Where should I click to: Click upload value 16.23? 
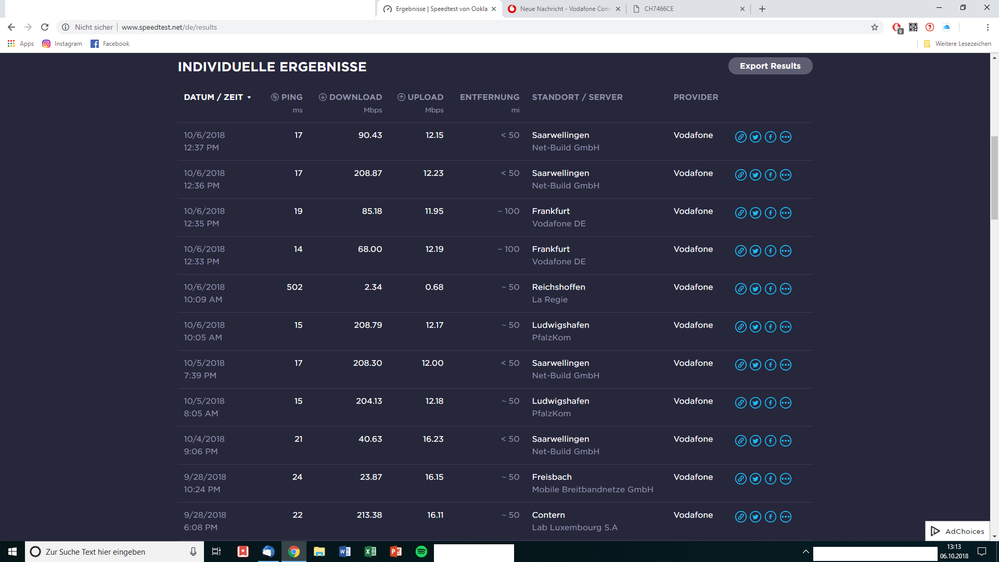(433, 439)
